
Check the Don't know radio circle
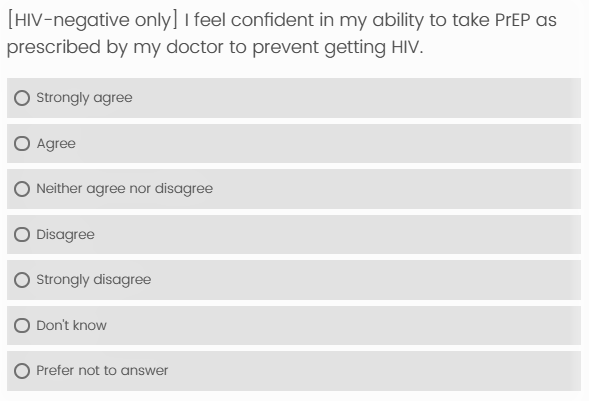(x=22, y=325)
